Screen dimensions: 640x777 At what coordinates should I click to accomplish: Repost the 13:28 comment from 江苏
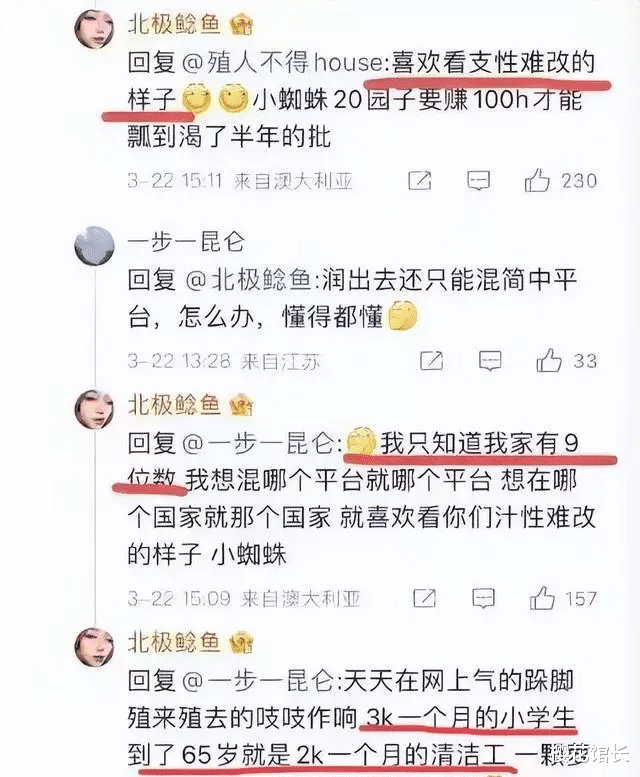coord(431,361)
